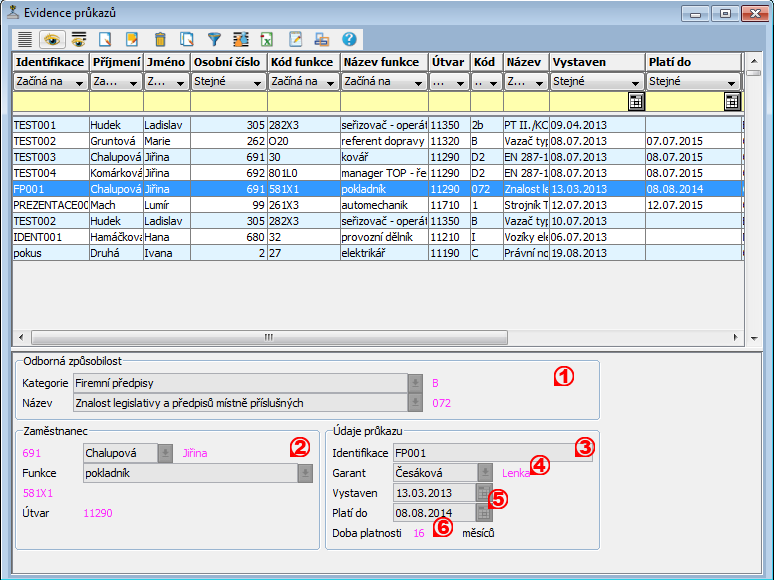Image resolution: width=774 pixels, height=580 pixels.
Task: Toggle the eye with lines view icon
Action: coord(79,40)
